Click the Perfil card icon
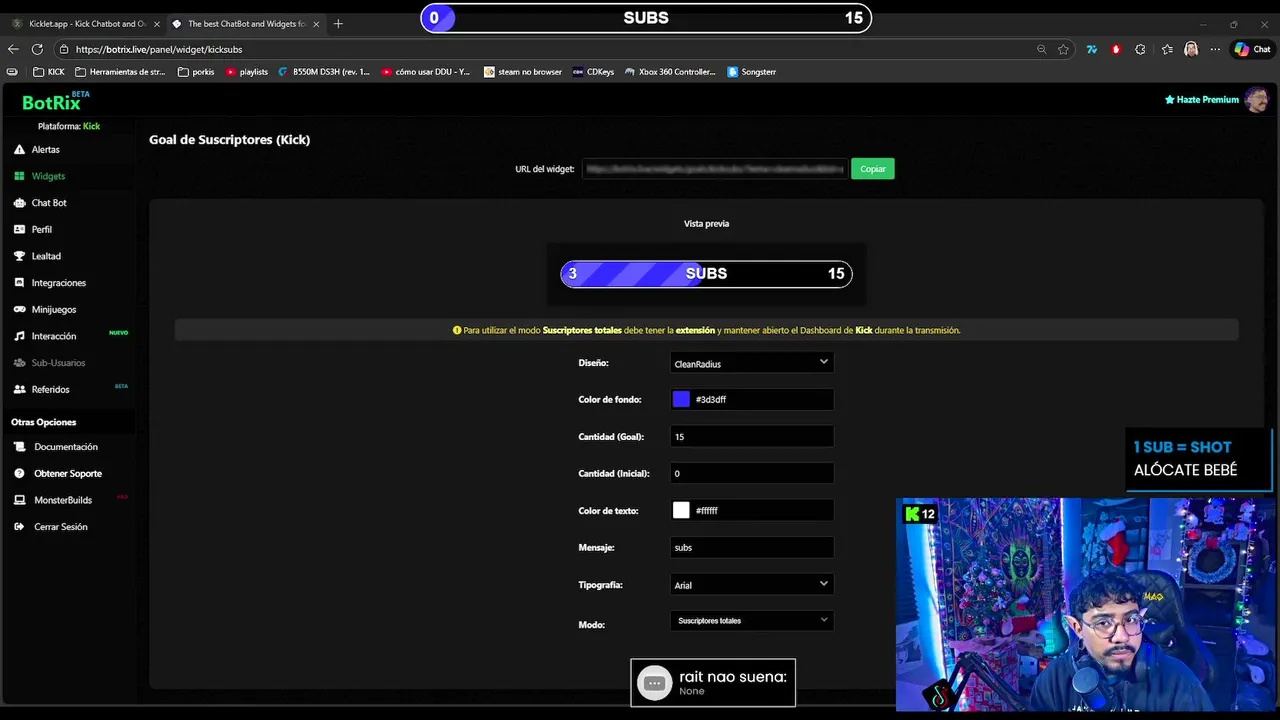 tap(19, 229)
